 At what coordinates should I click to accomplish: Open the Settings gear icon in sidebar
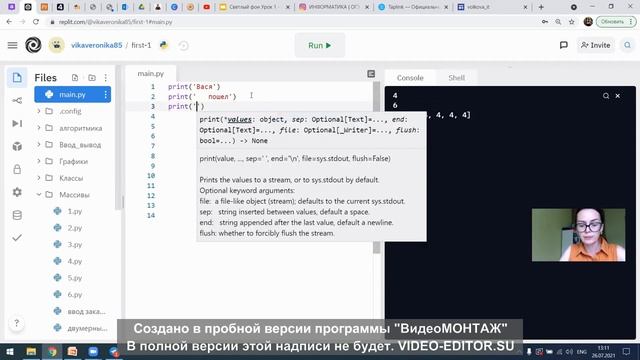pos(17,192)
